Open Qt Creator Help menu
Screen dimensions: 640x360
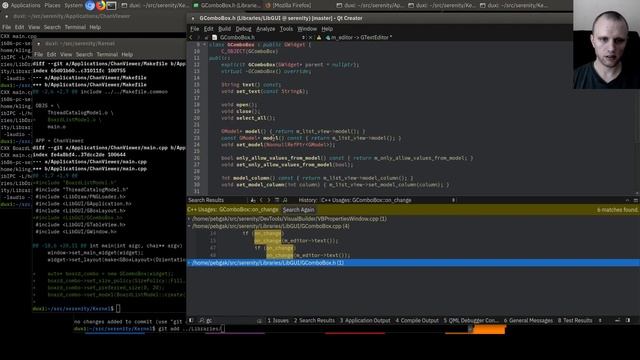point(327,29)
